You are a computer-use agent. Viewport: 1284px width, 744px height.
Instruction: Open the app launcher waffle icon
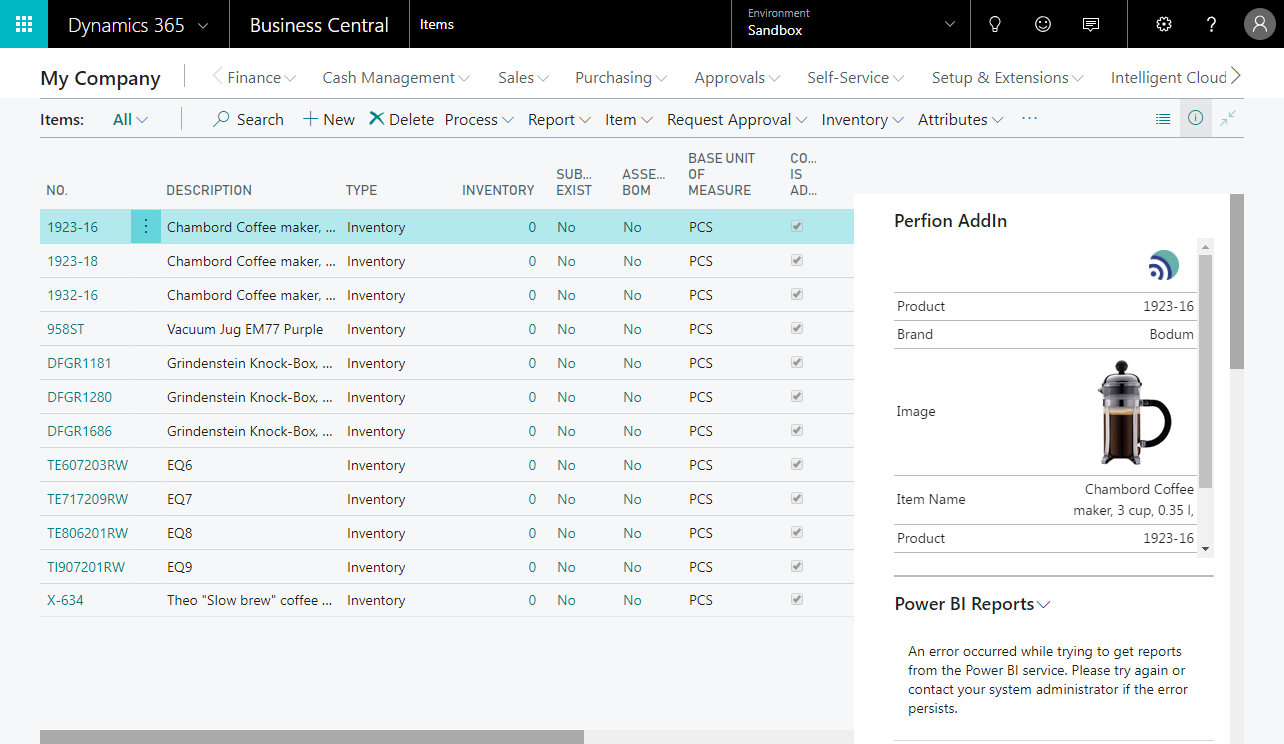[x=24, y=24]
